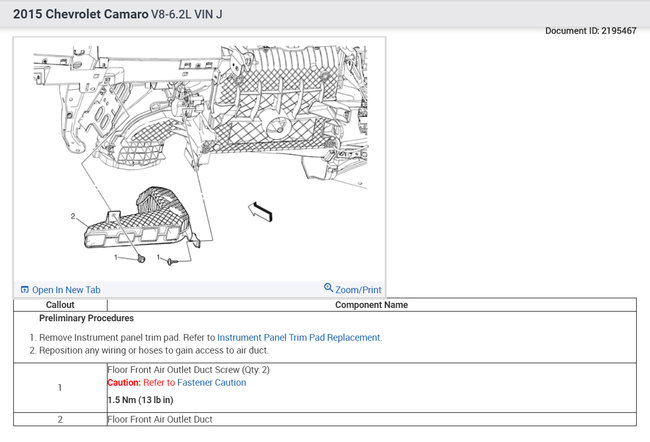Open the diagram via Open In New Tab link
650x442 pixels.
66,290
